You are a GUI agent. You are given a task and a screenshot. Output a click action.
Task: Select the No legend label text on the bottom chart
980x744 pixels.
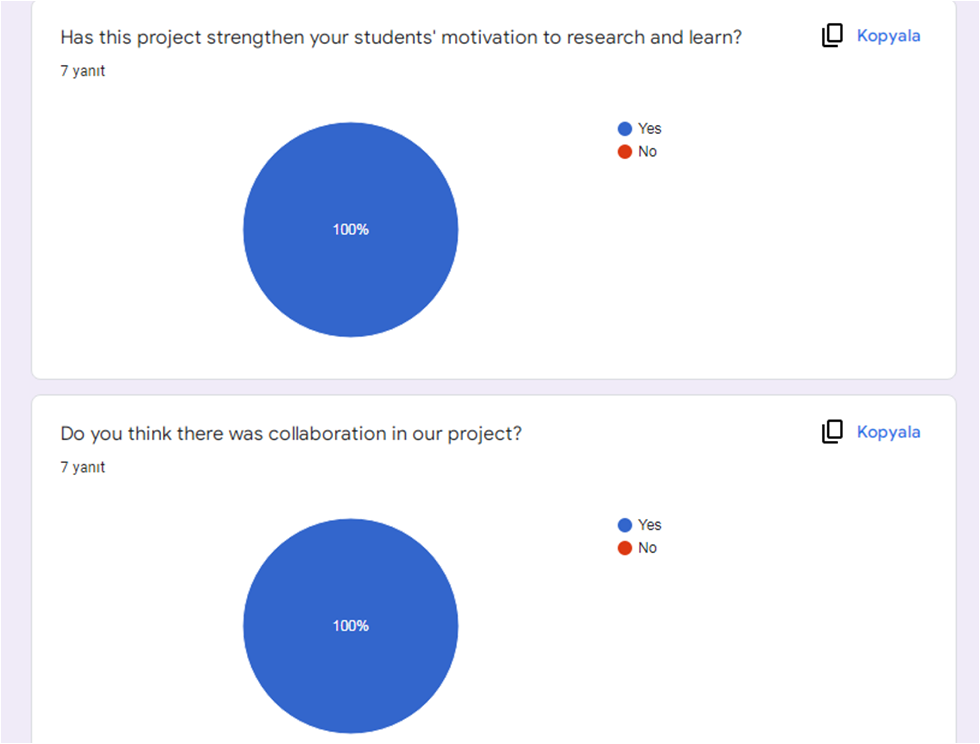click(646, 547)
